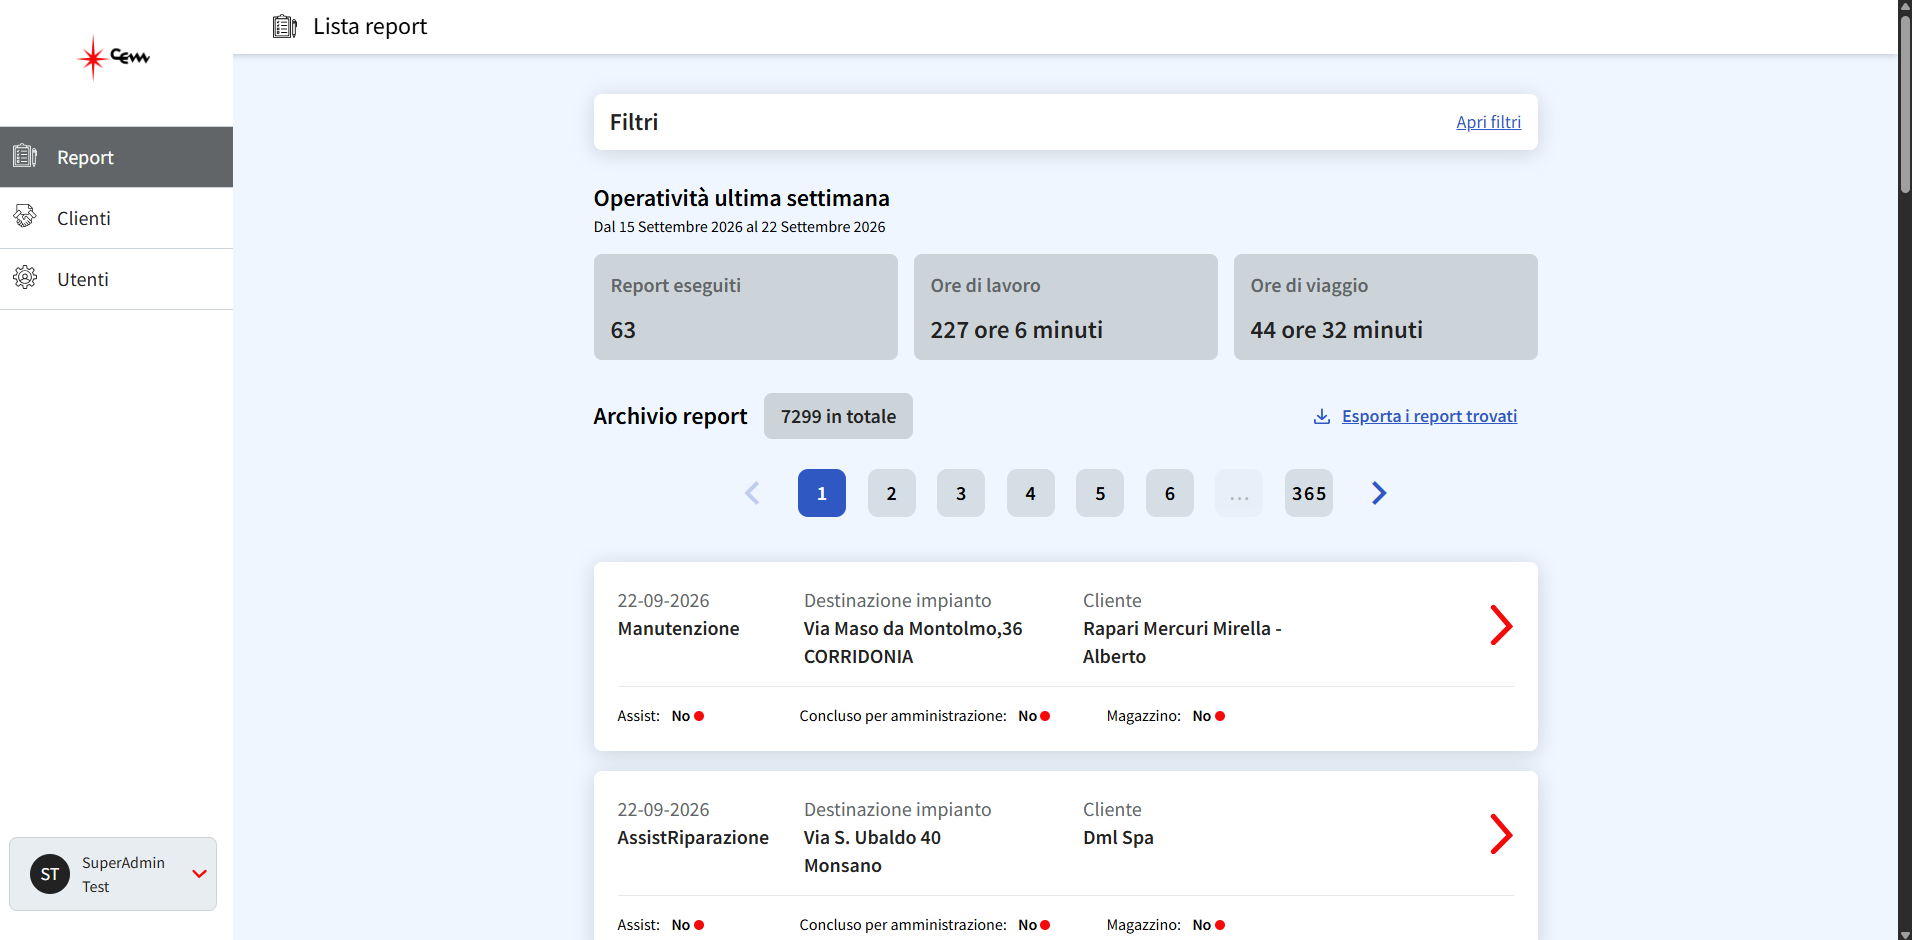
Task: Click the Clienti handshake icon
Action: coord(25,217)
